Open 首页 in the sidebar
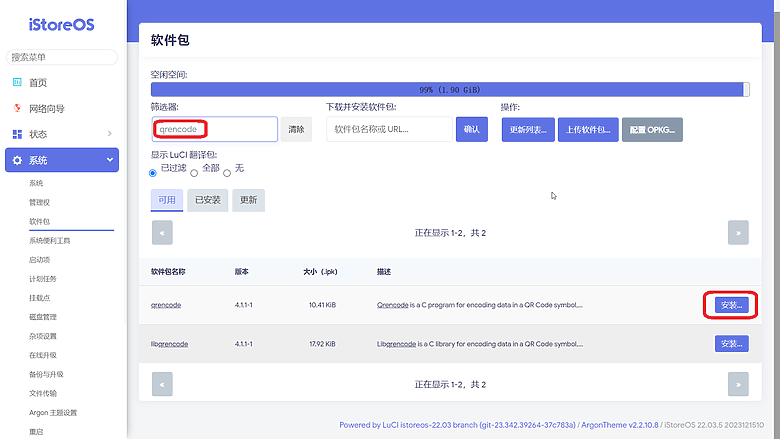Image resolution: width=780 pixels, height=439 pixels. (38, 83)
